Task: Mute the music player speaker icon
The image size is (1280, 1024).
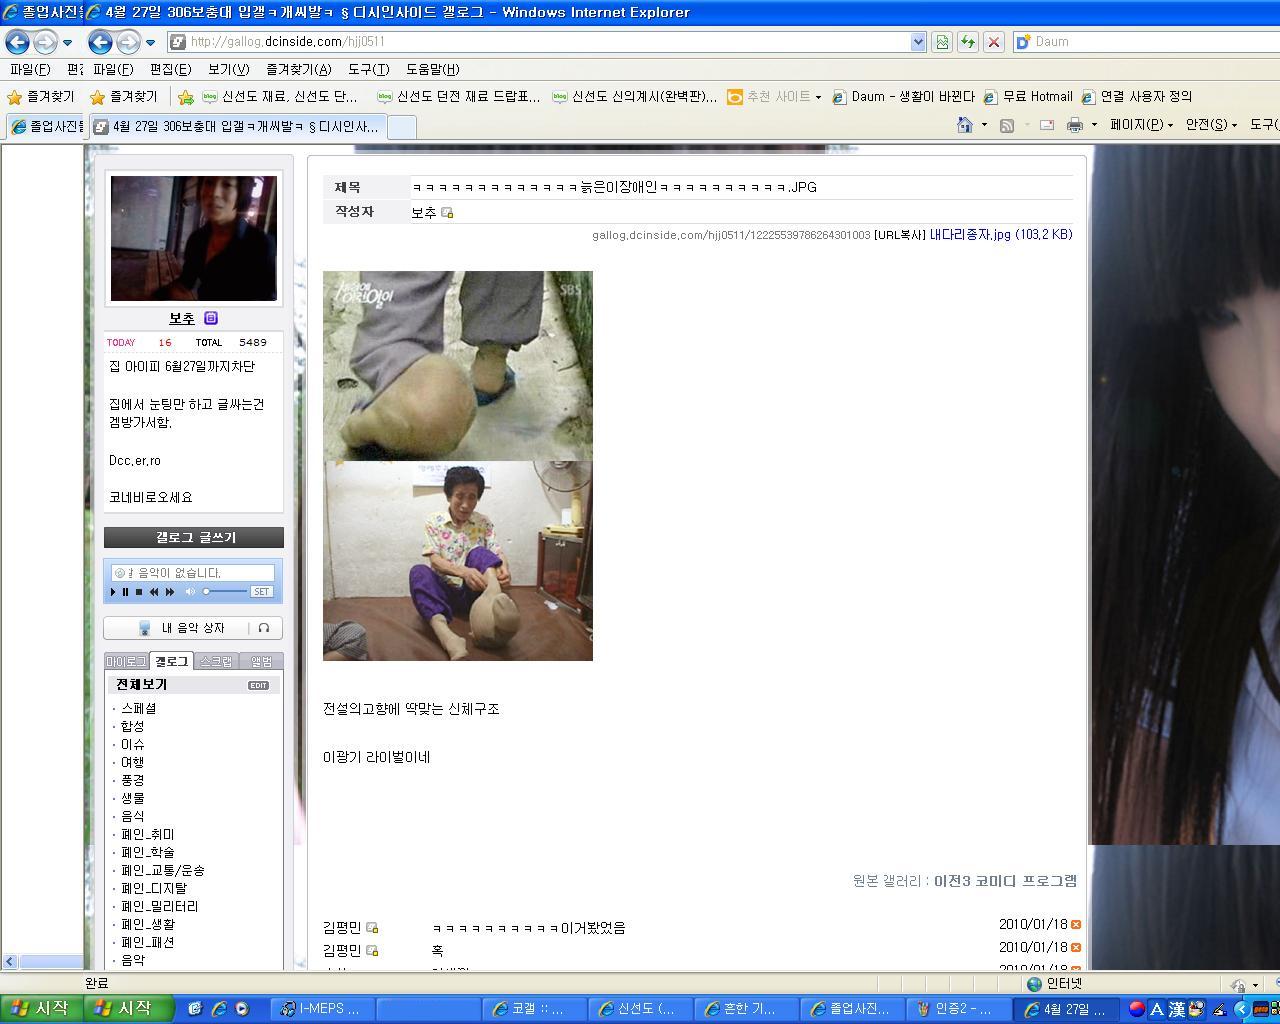Action: click(190, 592)
